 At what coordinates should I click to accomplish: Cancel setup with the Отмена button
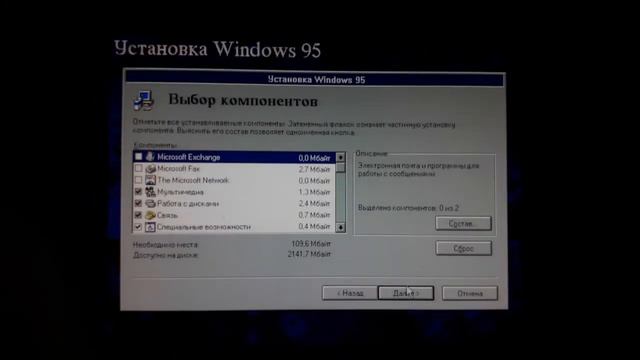tap(470, 293)
